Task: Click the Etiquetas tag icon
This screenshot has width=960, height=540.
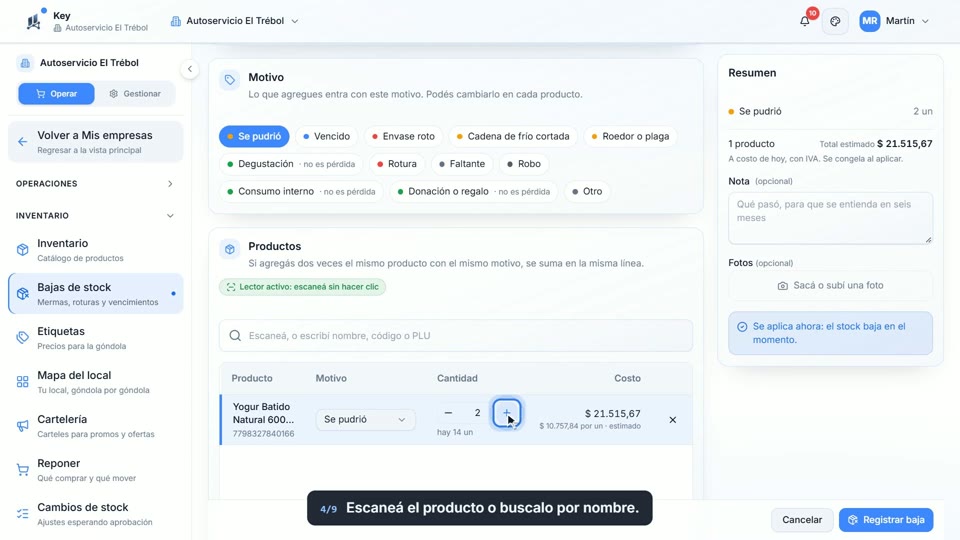Action: point(23,338)
